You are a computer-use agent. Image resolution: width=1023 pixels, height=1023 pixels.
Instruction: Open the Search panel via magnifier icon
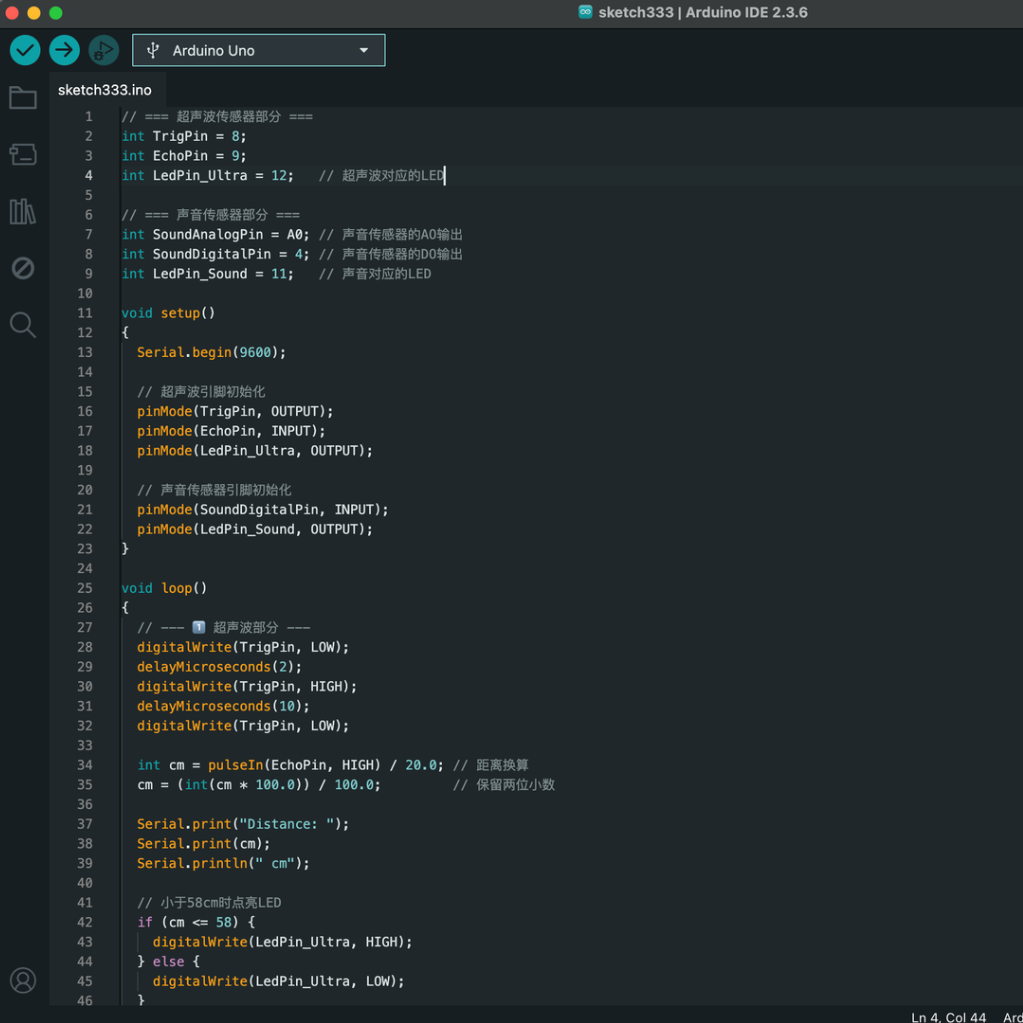coord(22,323)
